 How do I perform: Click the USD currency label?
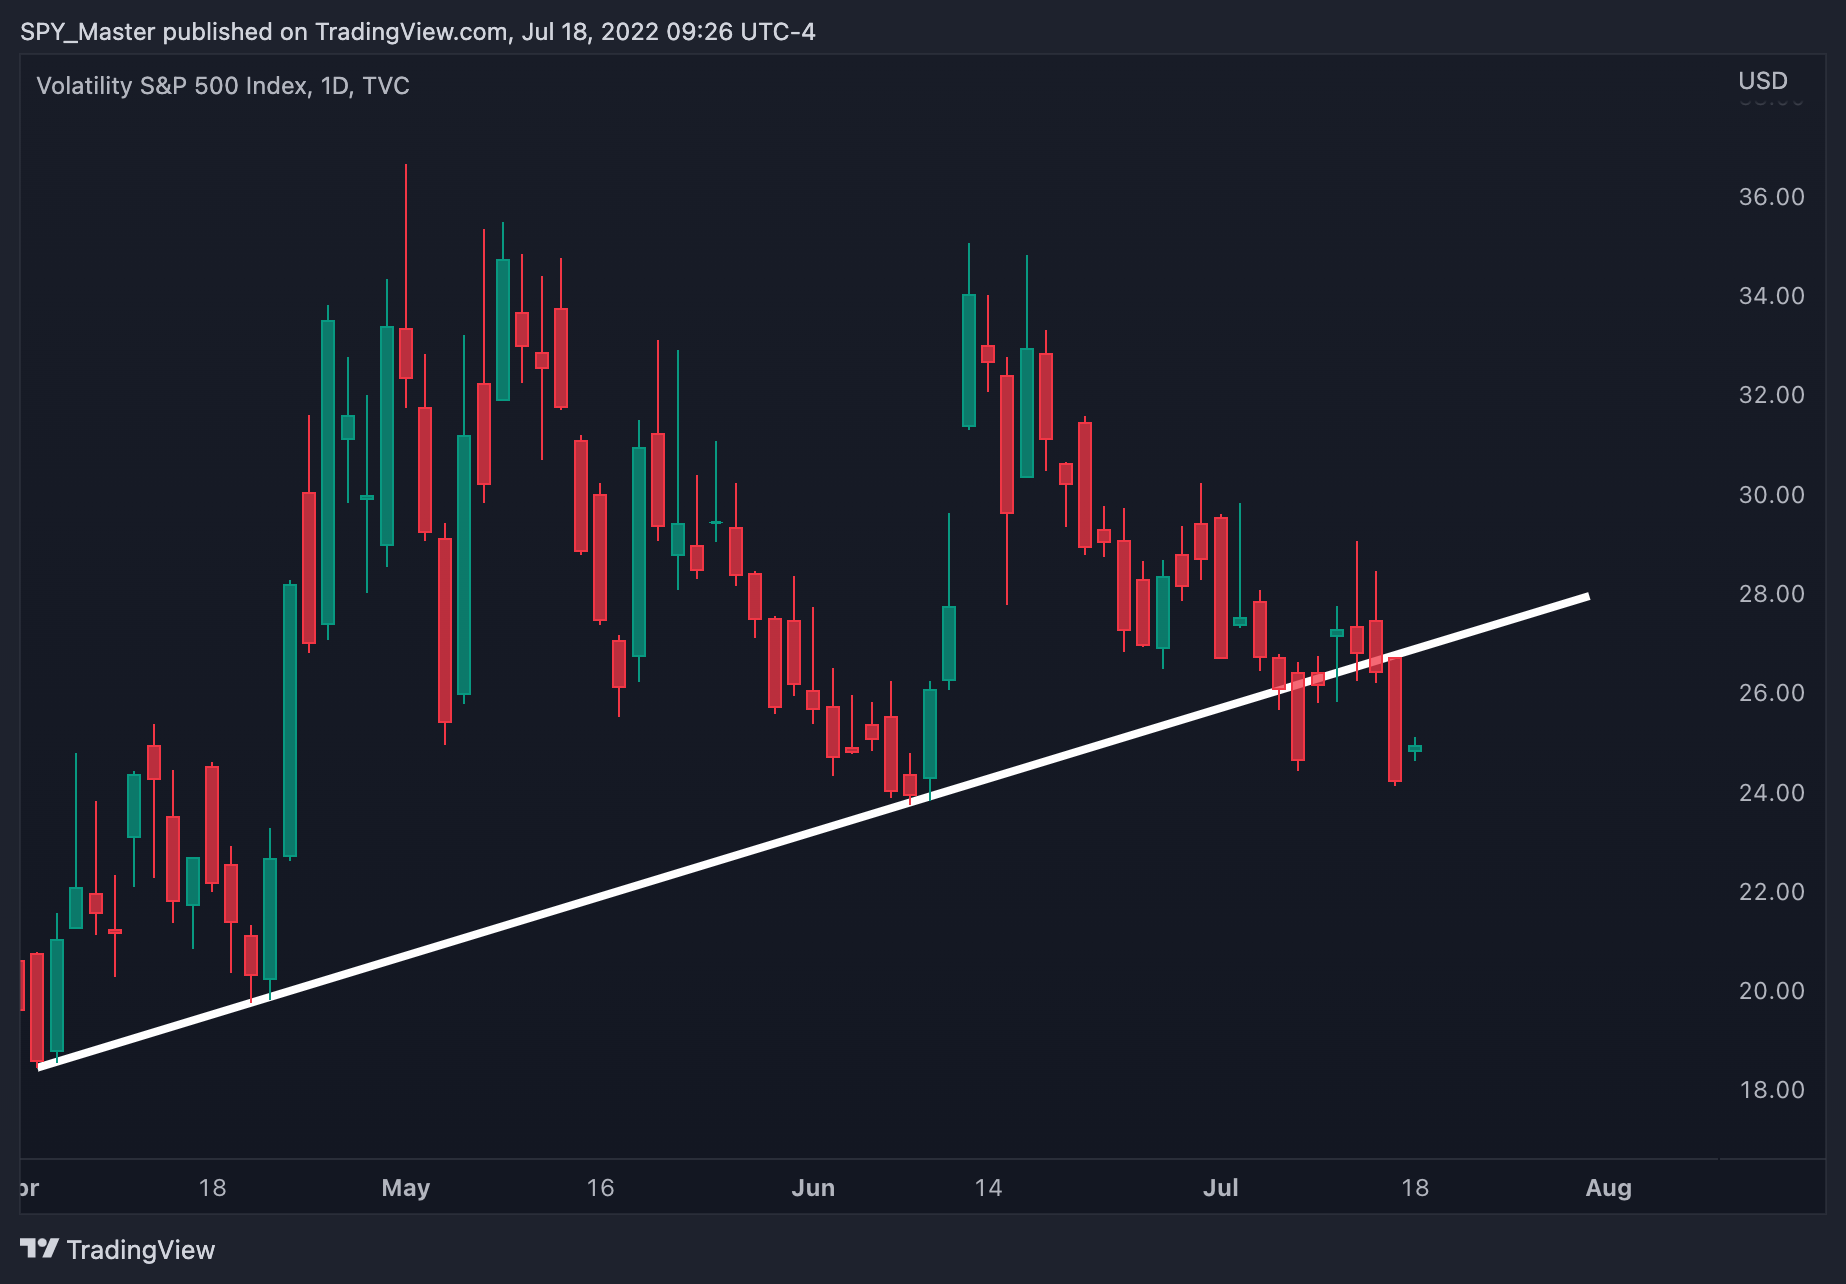(x=1763, y=81)
